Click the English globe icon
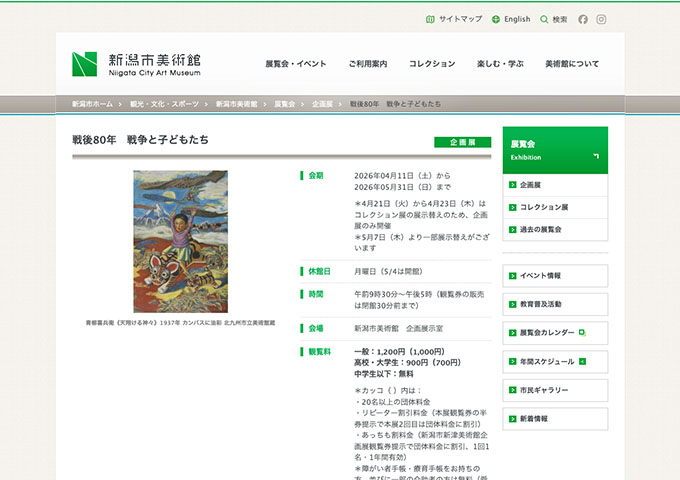 (x=496, y=20)
